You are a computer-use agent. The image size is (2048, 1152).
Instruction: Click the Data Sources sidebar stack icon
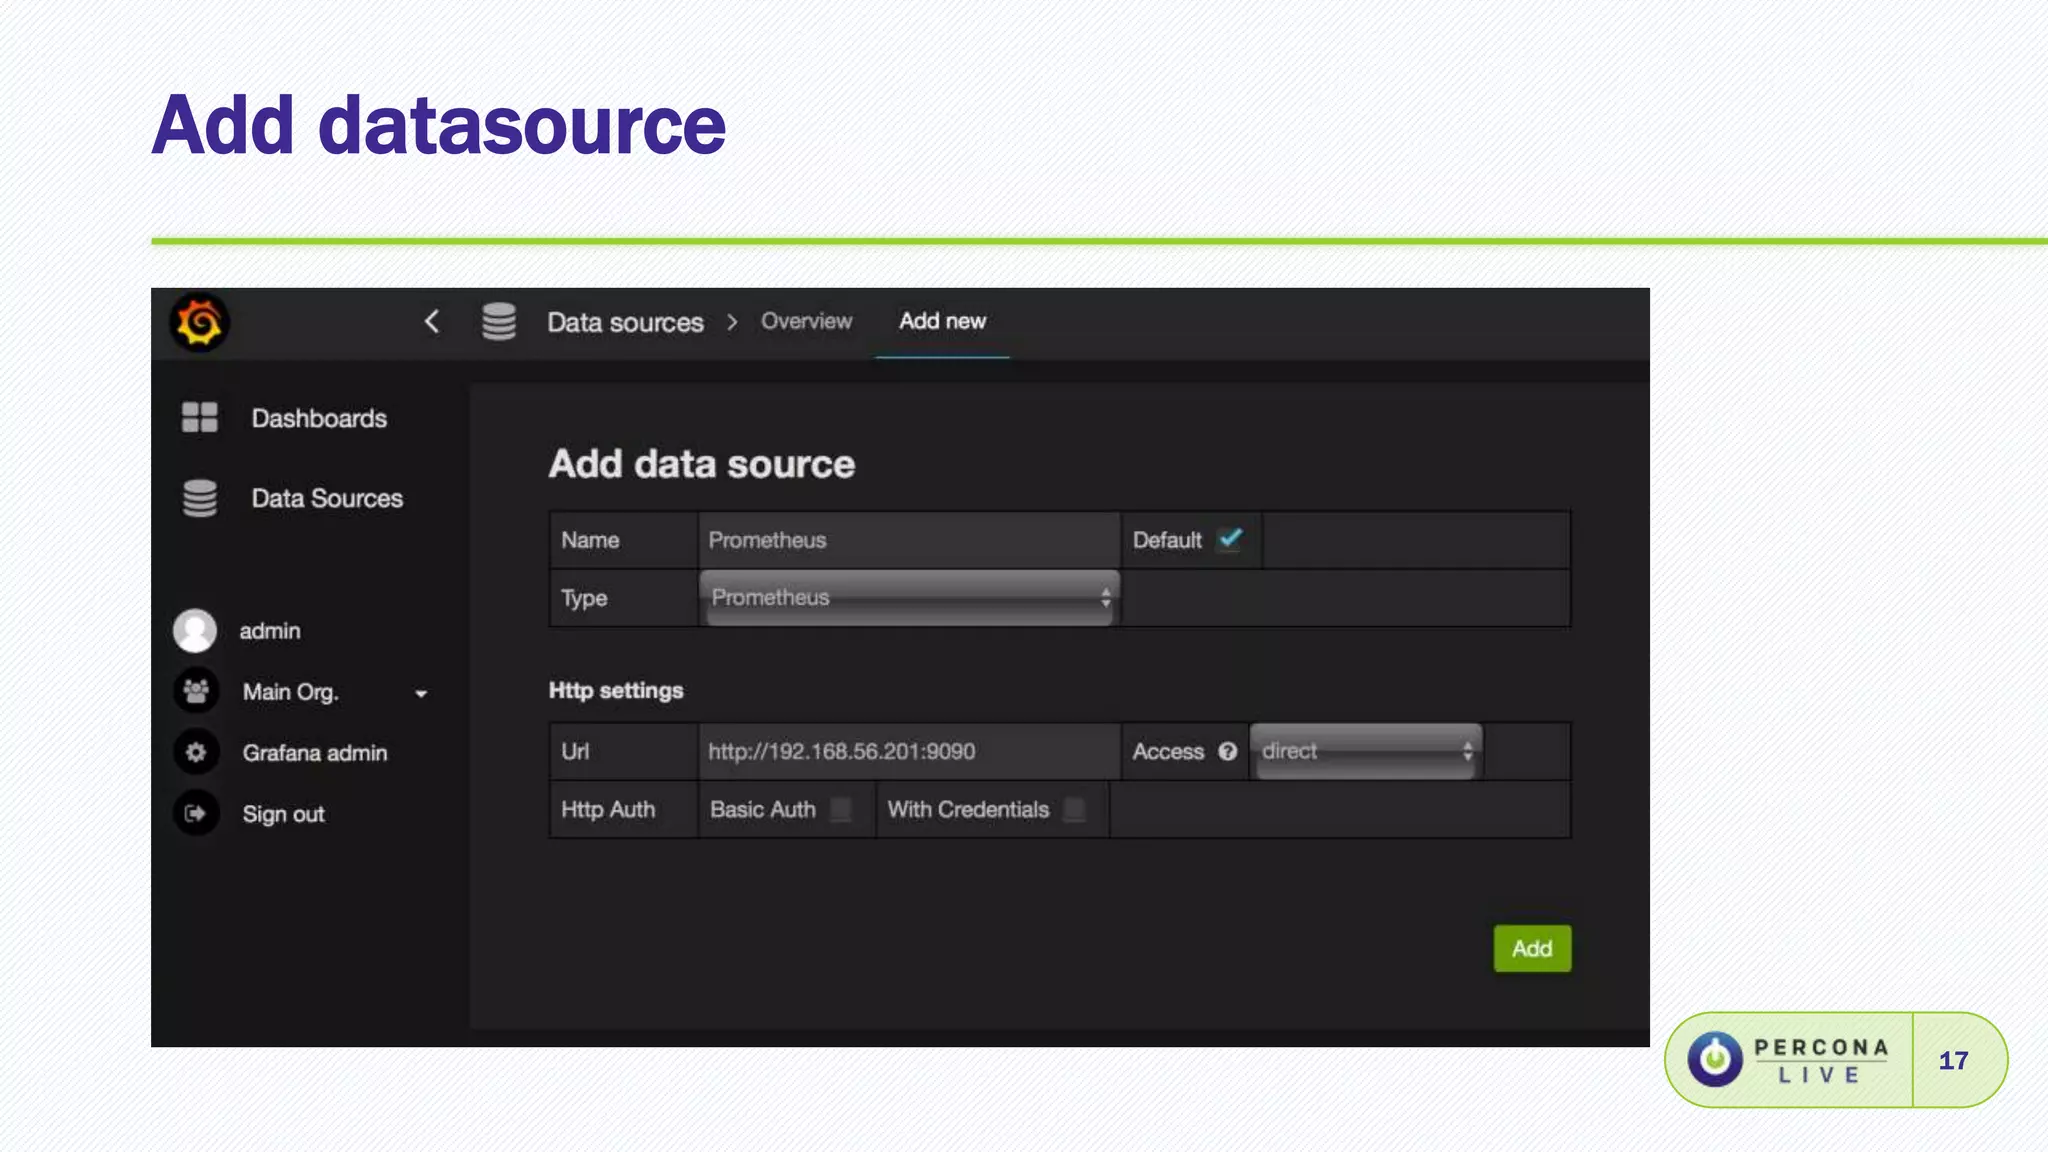coord(200,498)
